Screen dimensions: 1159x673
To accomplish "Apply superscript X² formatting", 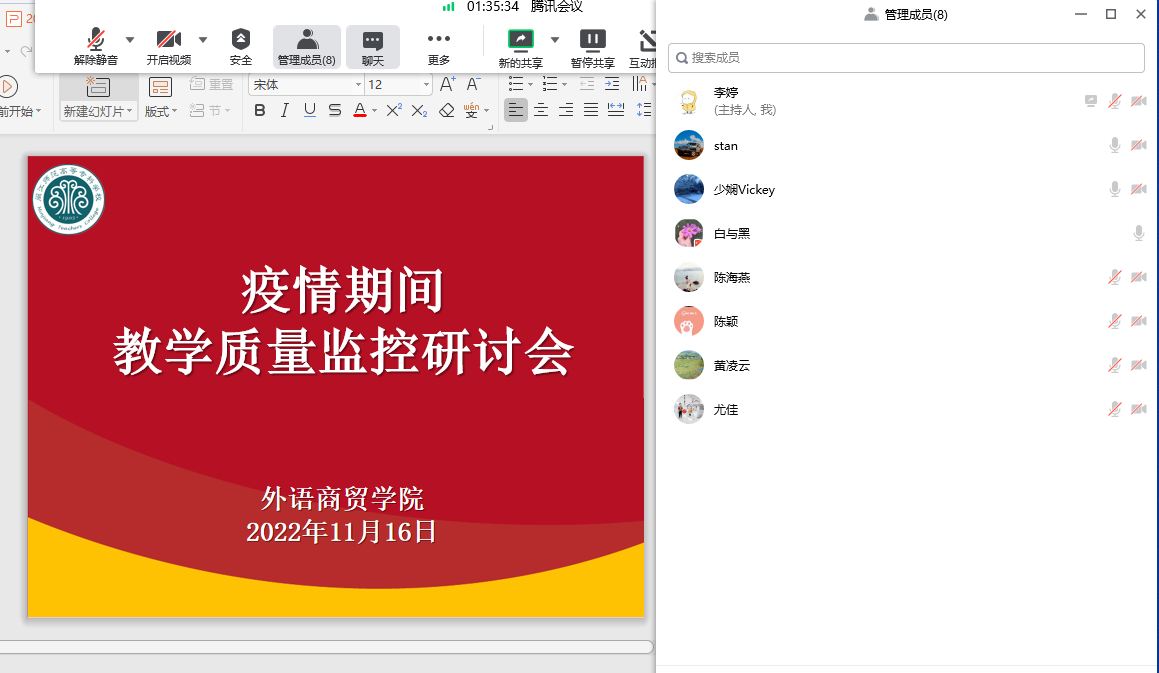I will click(x=394, y=110).
